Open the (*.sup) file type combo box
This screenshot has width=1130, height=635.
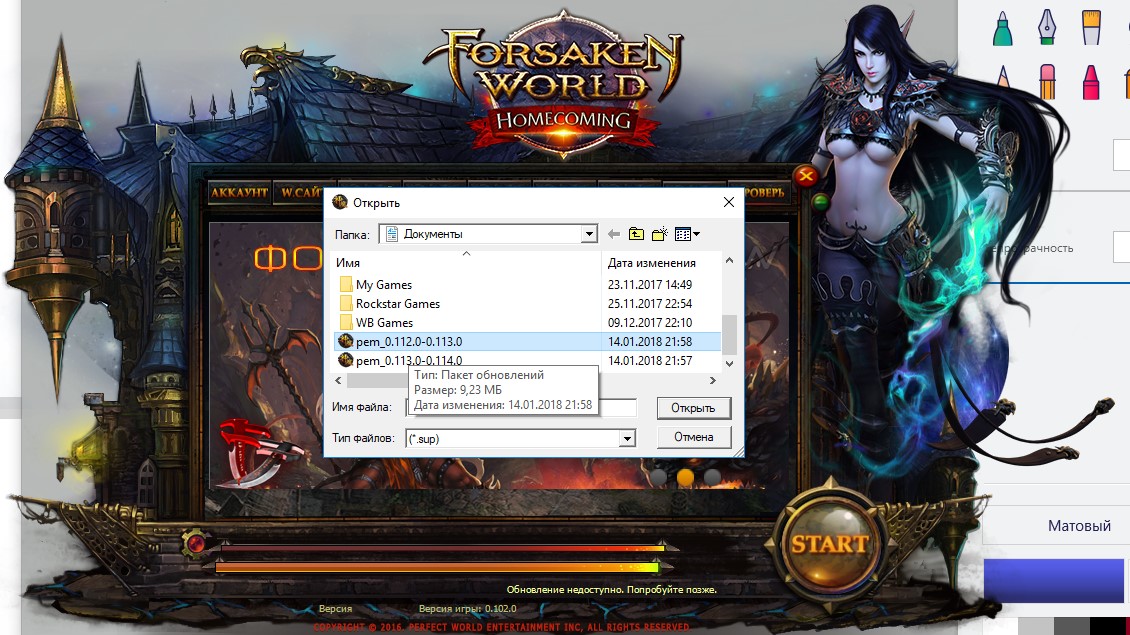tap(520, 438)
